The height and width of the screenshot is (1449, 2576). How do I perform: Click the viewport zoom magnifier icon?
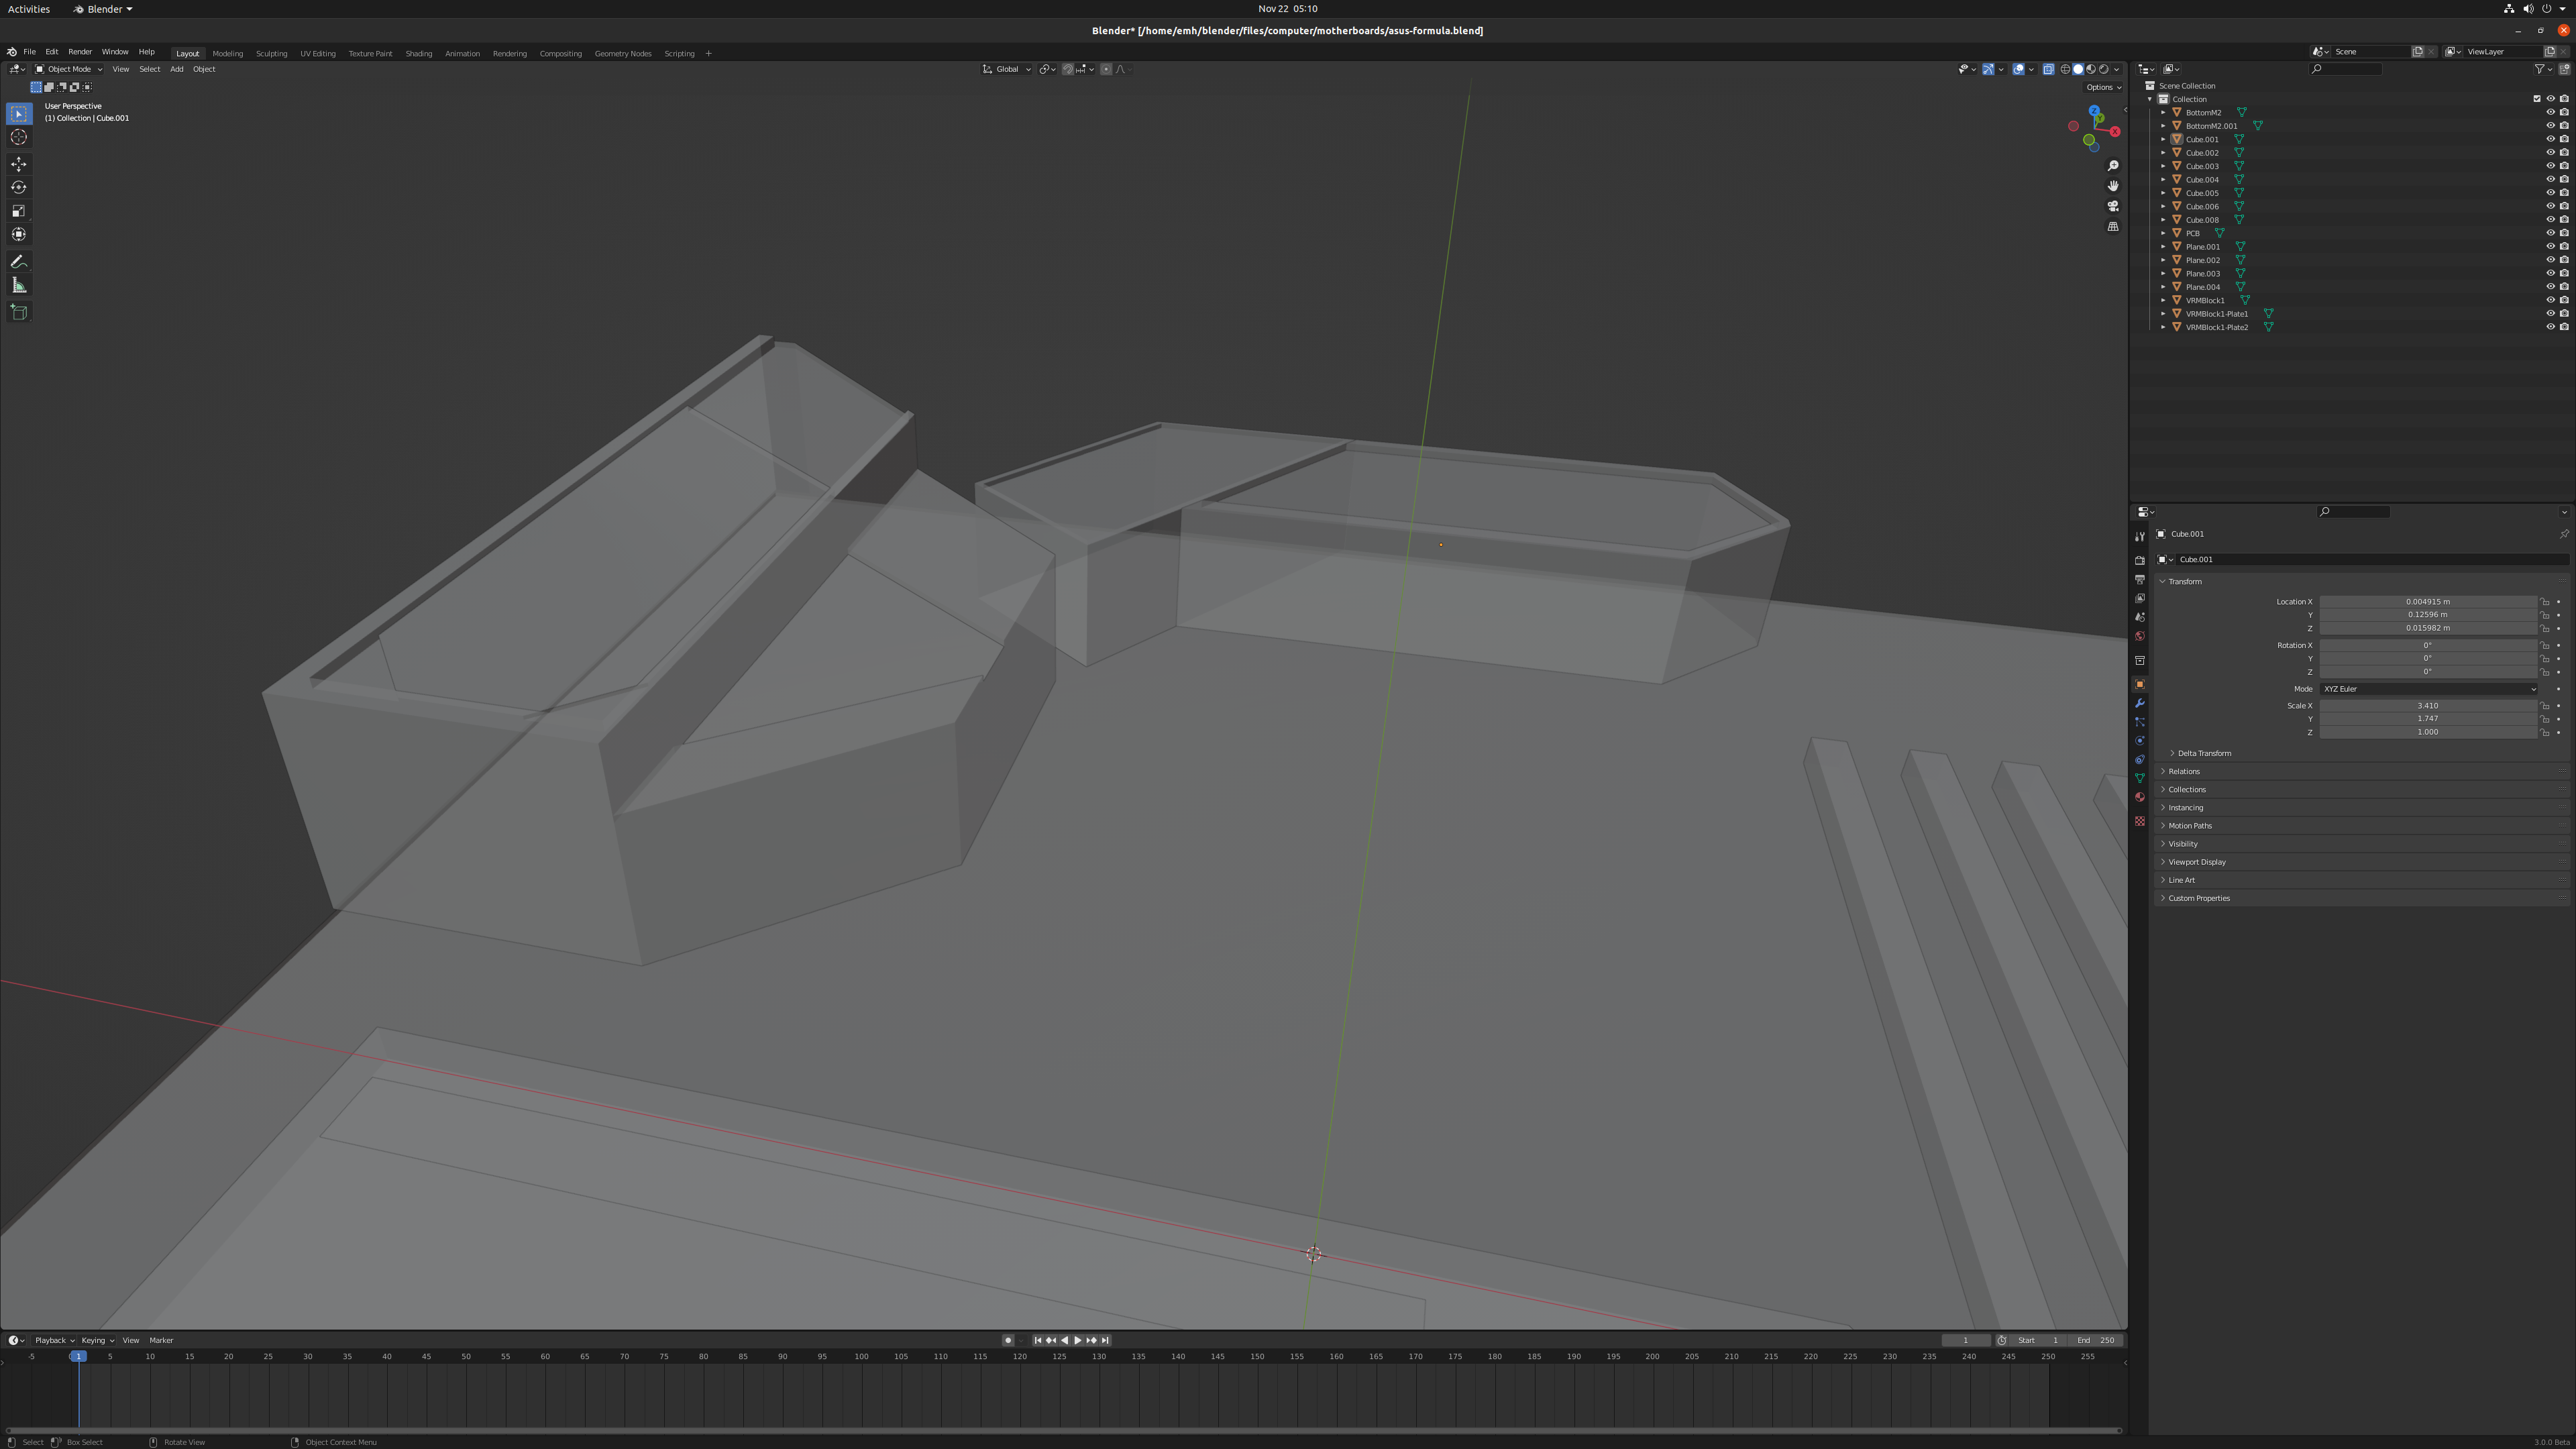(x=2113, y=166)
